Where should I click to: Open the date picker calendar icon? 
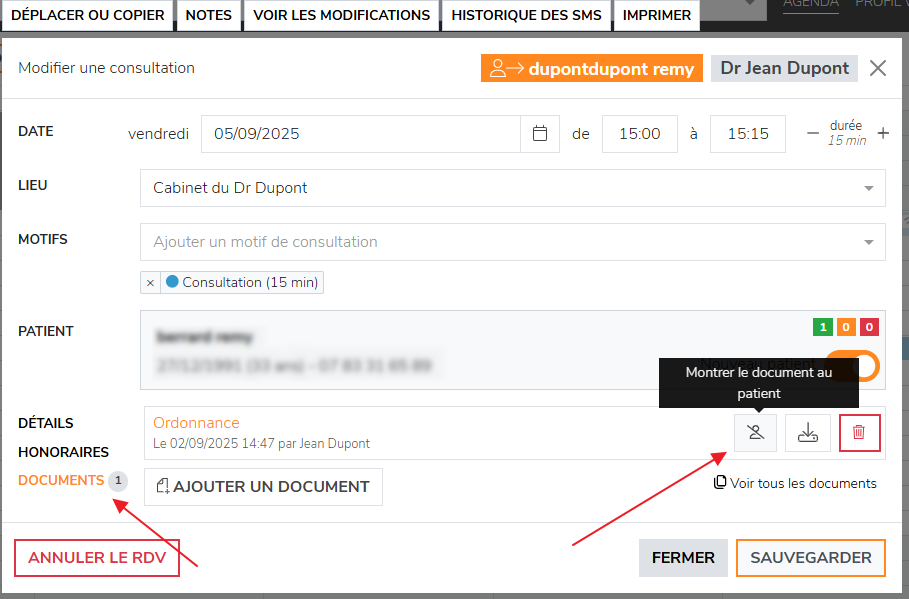click(x=540, y=134)
